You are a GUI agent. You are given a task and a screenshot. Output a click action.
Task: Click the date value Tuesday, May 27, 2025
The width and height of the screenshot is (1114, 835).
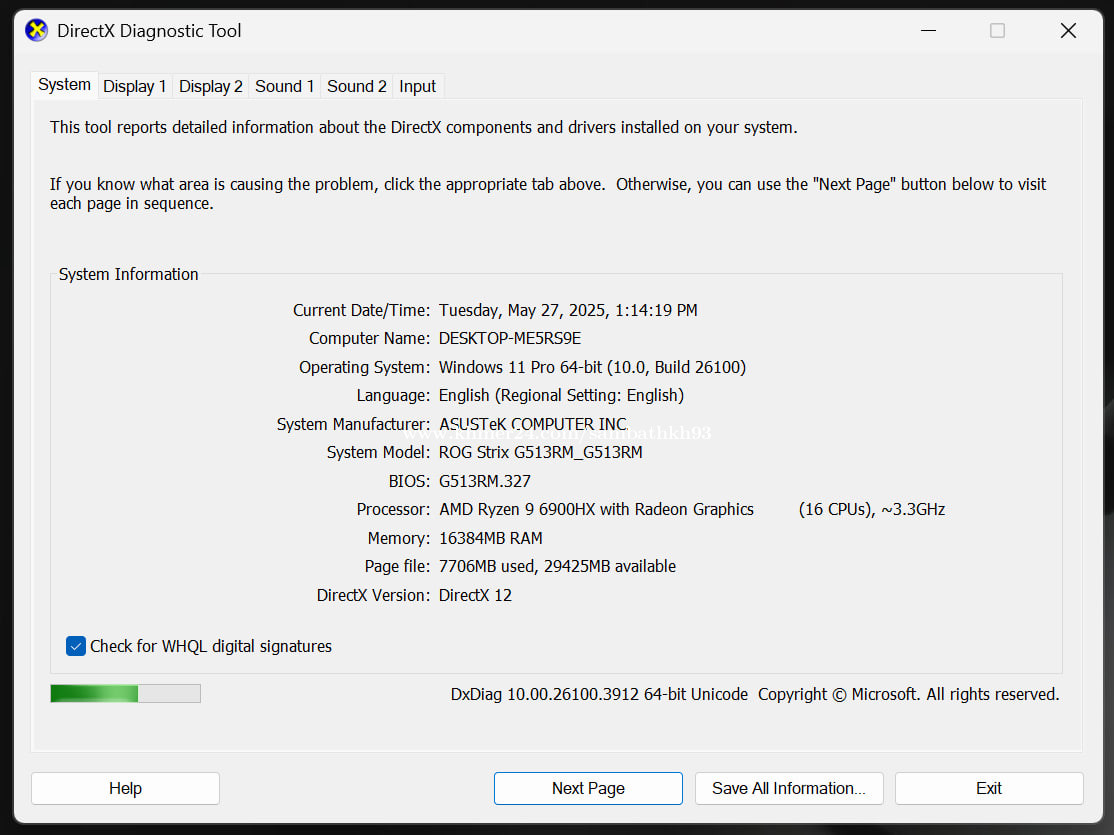point(522,311)
